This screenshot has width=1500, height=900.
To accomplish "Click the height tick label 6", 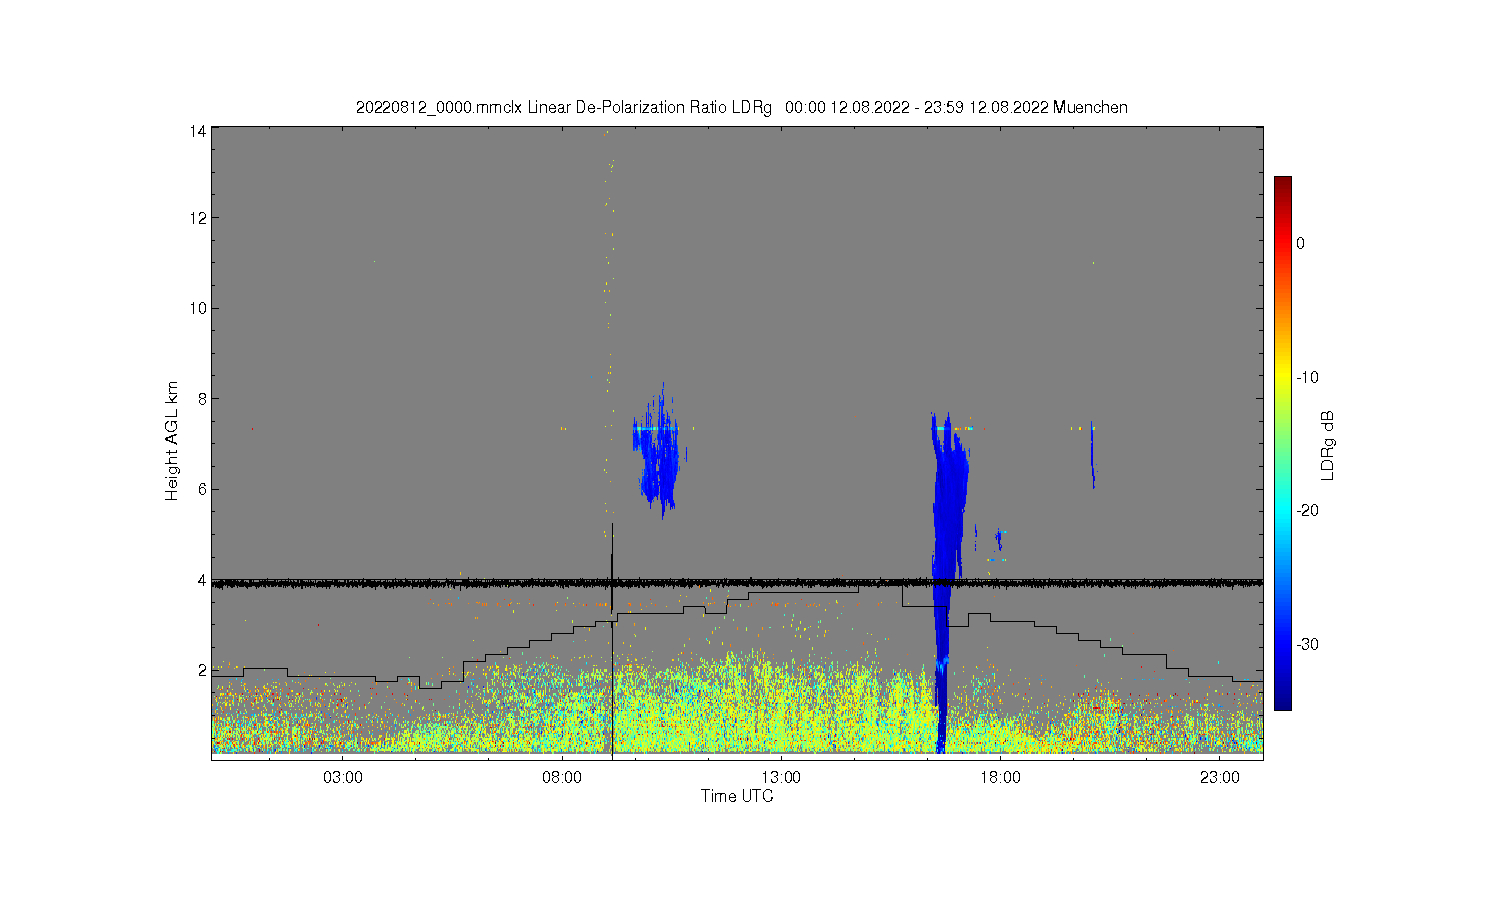I will (202, 489).
